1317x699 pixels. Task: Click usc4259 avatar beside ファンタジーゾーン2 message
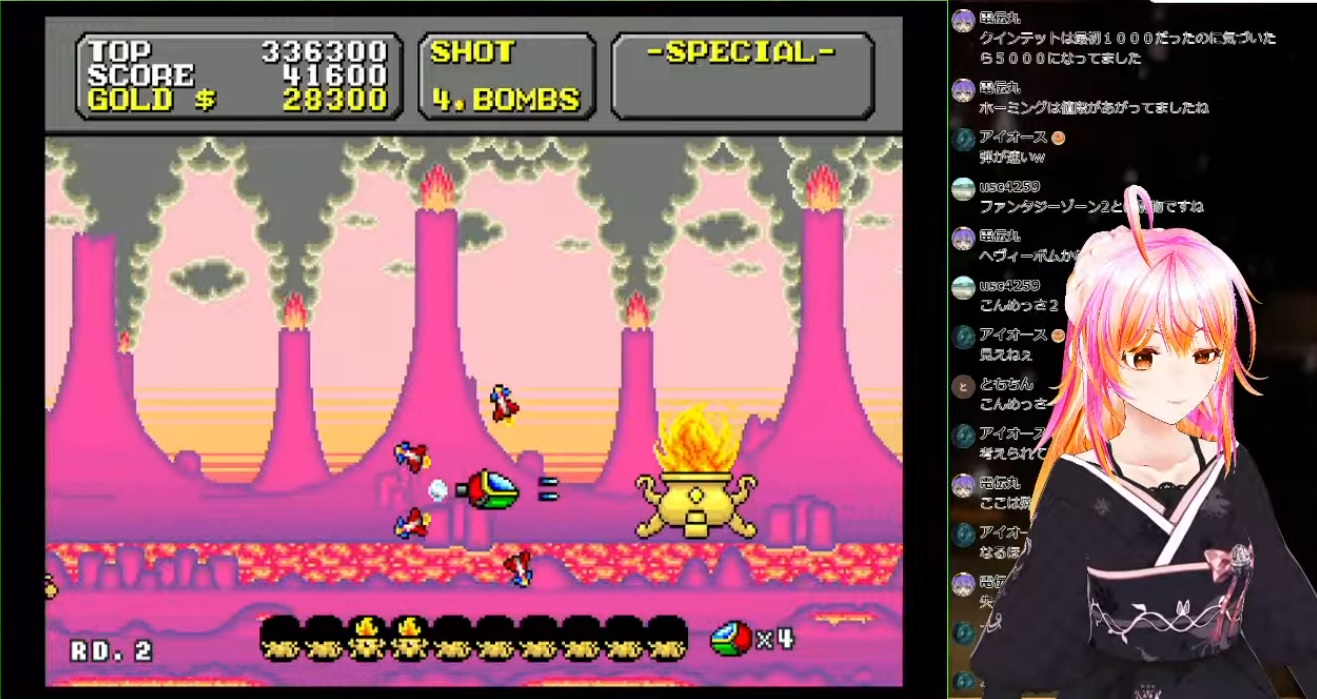[x=963, y=190]
